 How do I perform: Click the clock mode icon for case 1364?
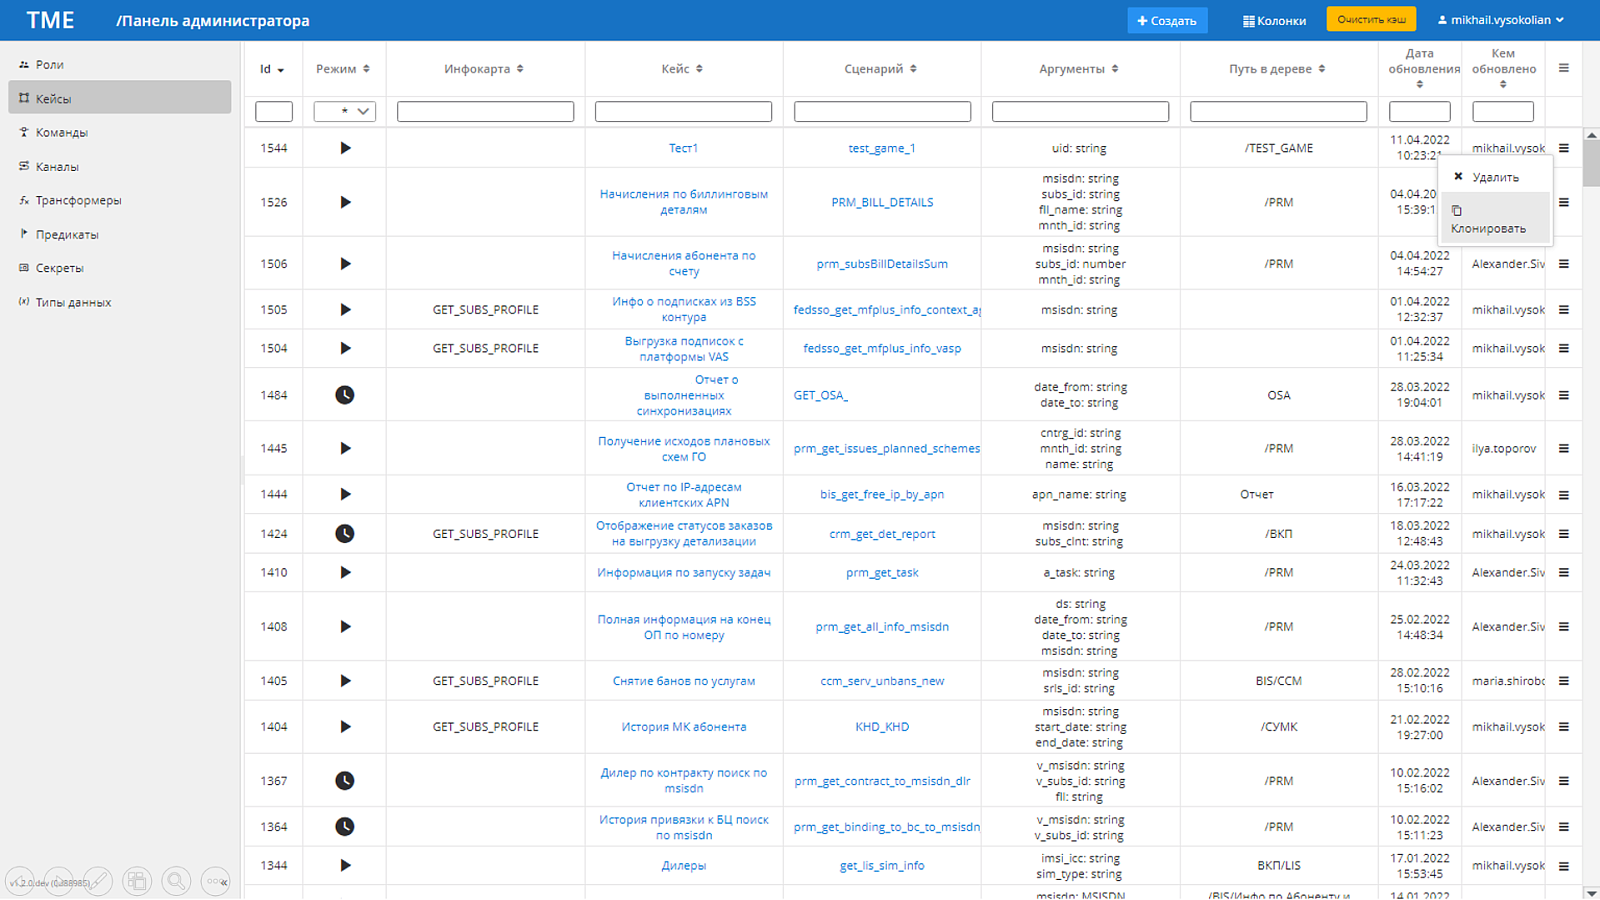[x=344, y=827]
